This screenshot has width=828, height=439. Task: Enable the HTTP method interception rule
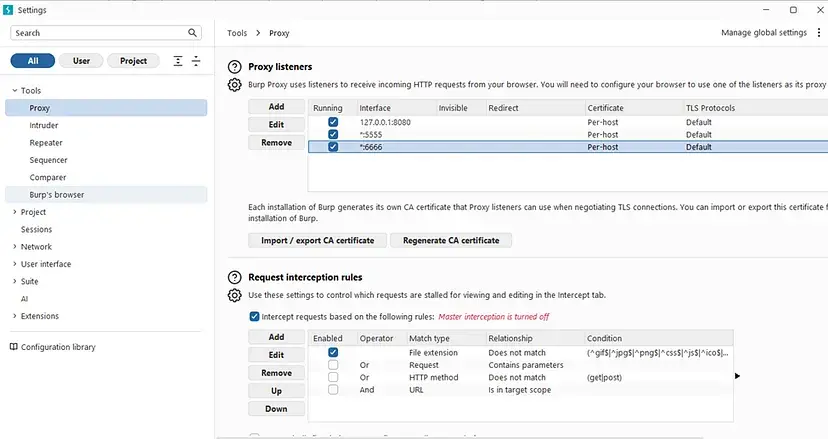tap(333, 377)
